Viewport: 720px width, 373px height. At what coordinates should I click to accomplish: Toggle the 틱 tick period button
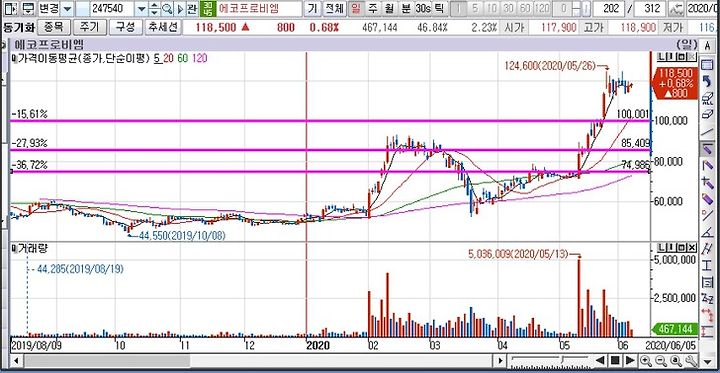click(x=439, y=8)
